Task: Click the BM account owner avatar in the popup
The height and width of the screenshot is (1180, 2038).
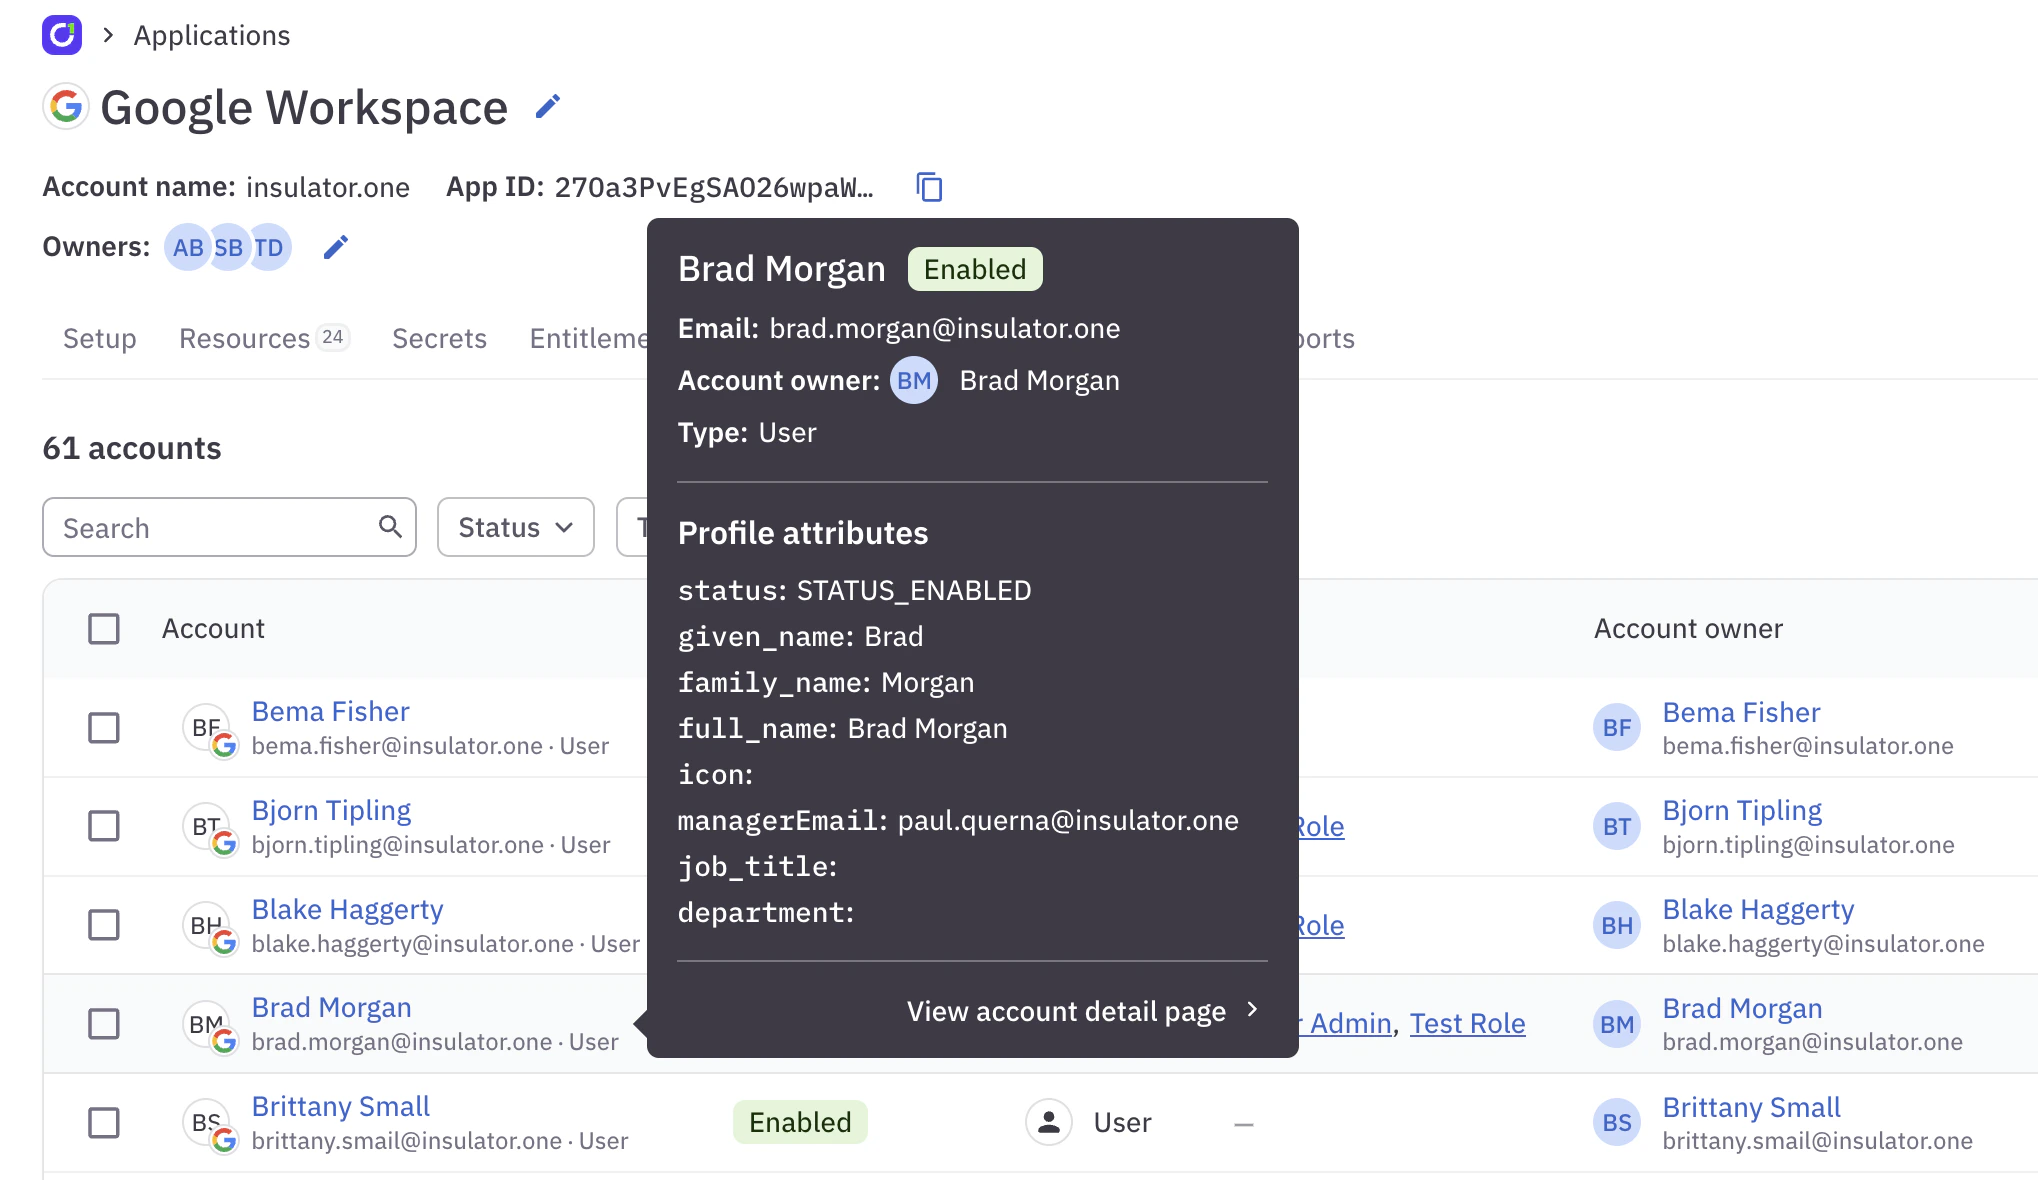Action: 913,380
